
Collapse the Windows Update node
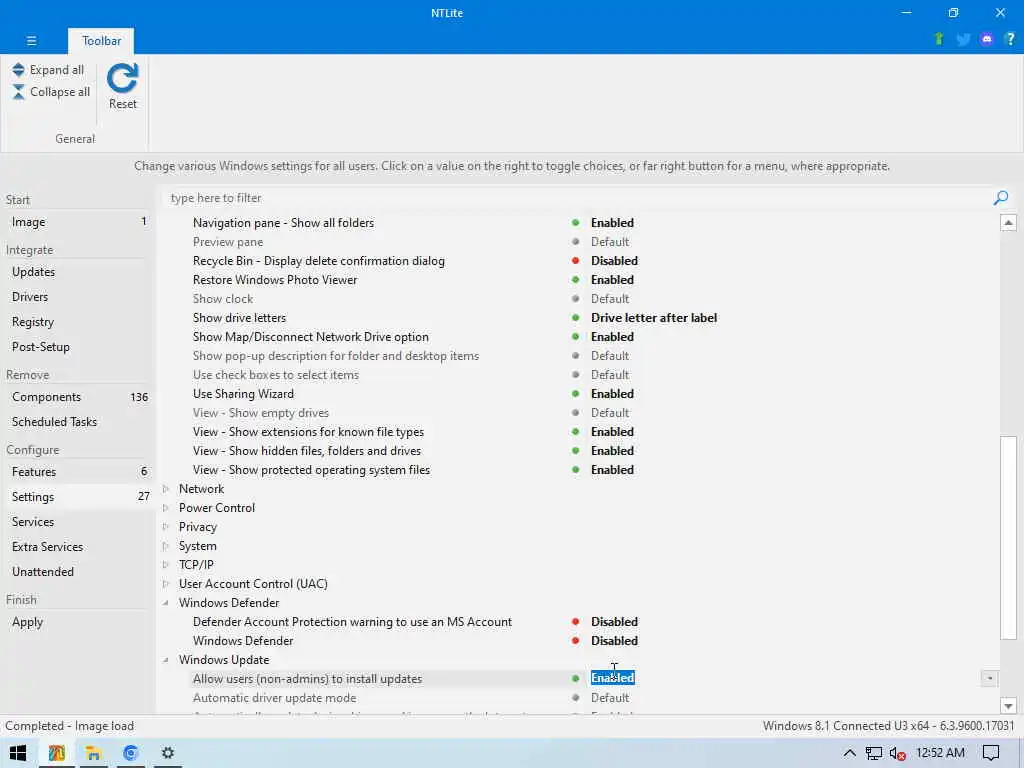[x=166, y=660]
